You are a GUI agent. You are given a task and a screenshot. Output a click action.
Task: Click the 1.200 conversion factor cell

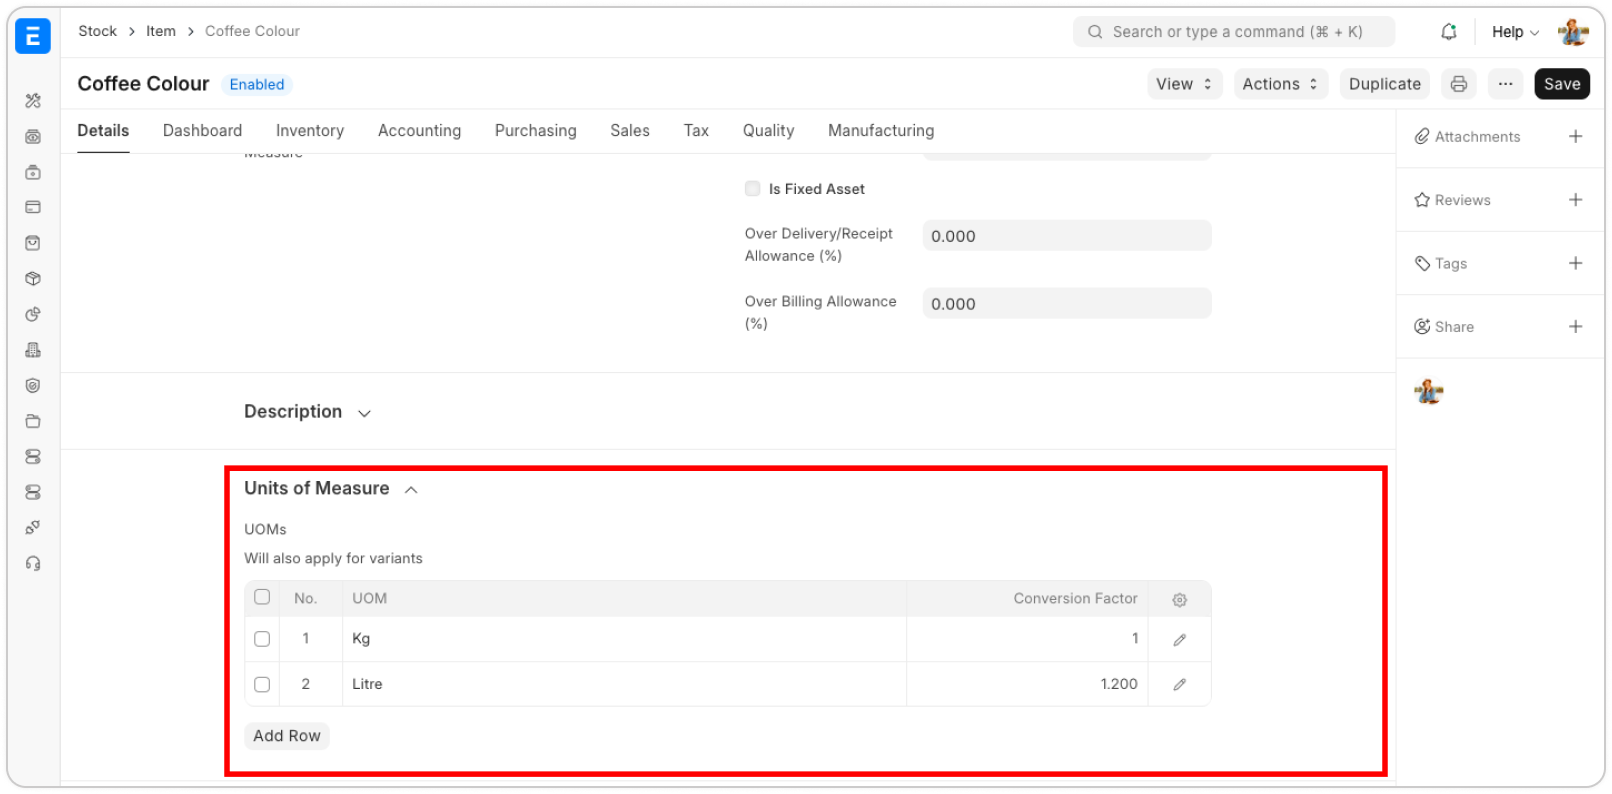pyautogui.click(x=1027, y=685)
